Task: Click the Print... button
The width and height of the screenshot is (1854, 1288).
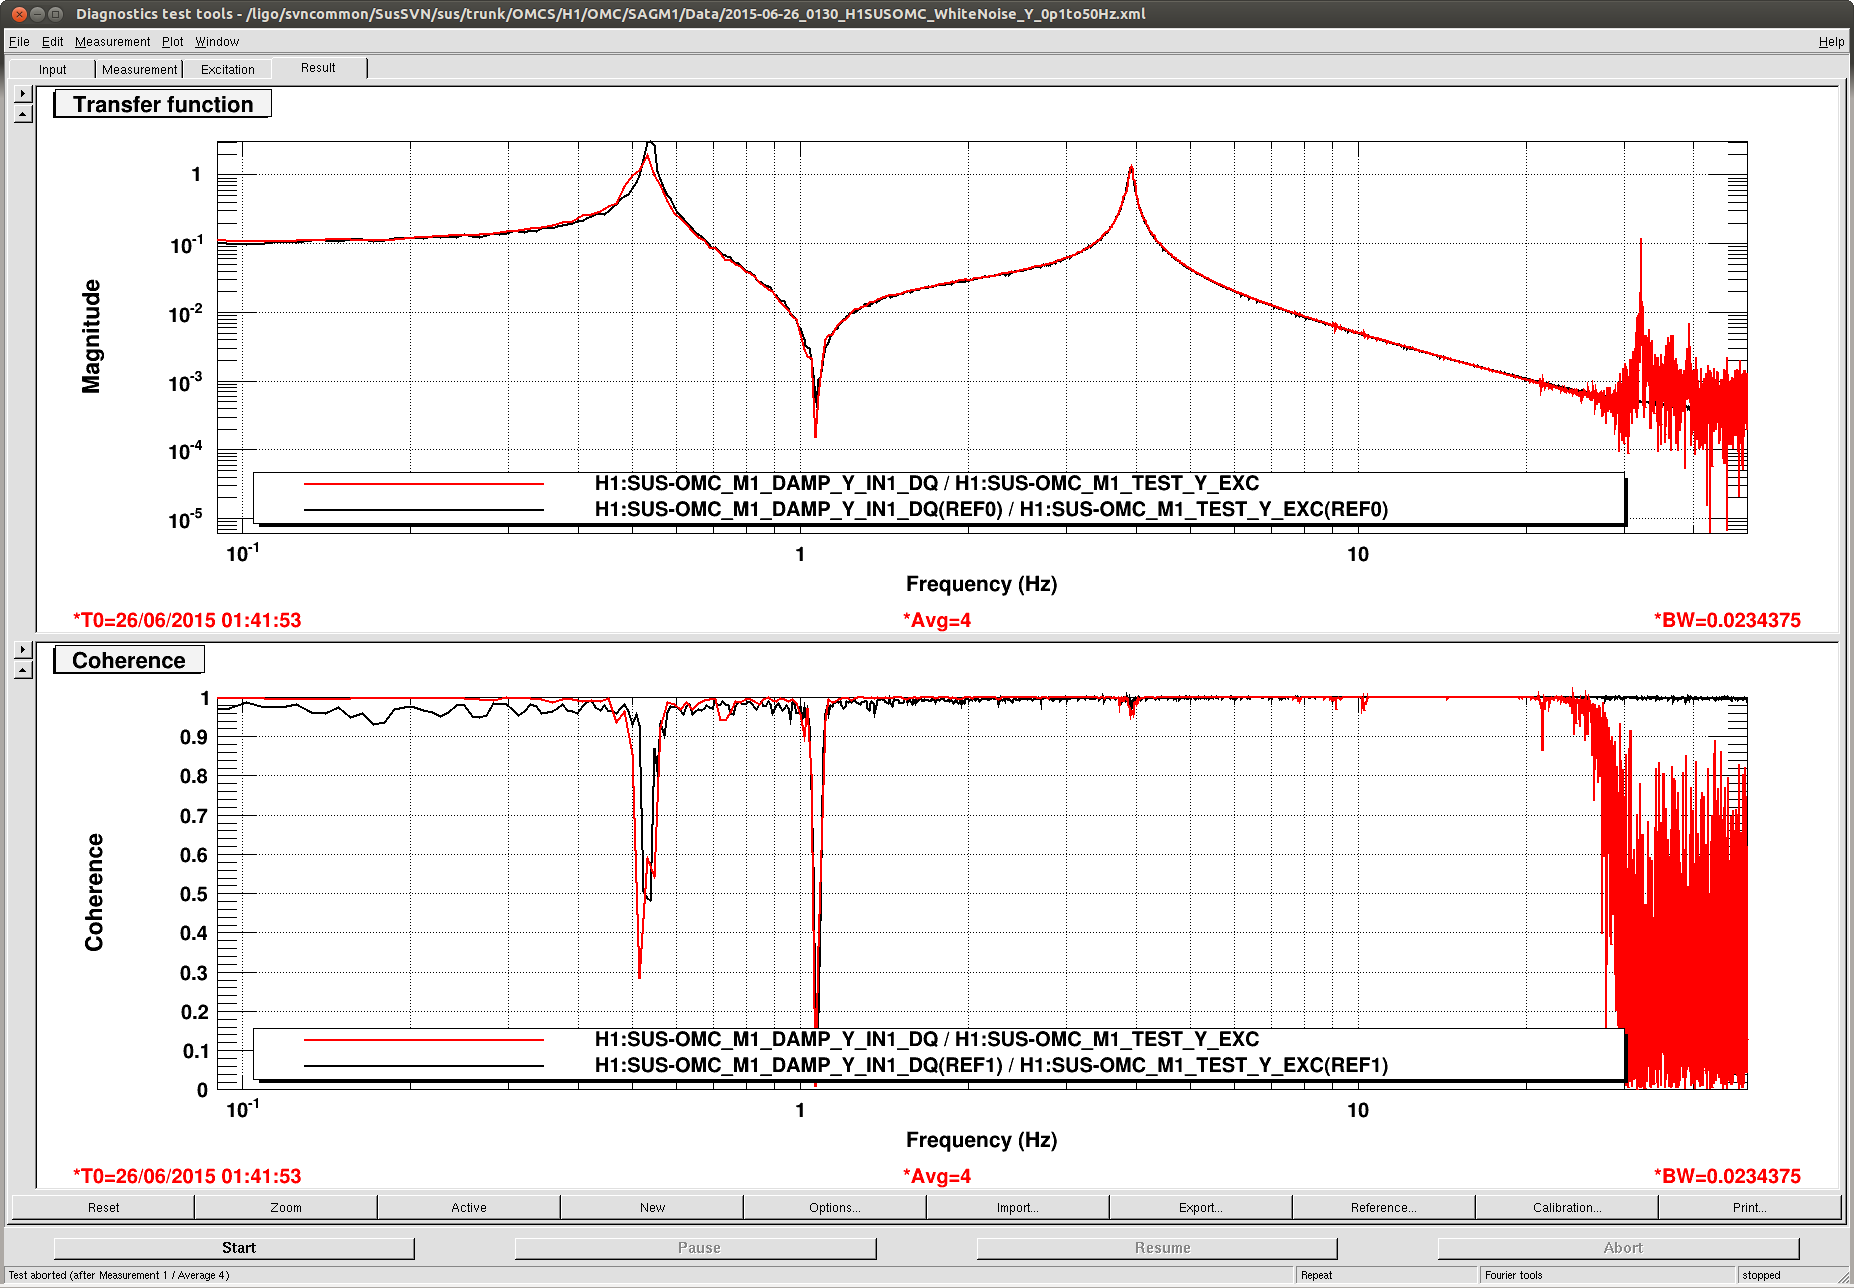Action: [1750, 1207]
